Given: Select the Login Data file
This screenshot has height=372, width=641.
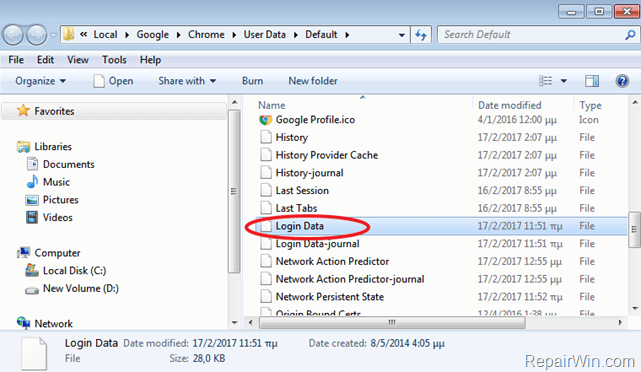Looking at the screenshot, I should point(300,226).
